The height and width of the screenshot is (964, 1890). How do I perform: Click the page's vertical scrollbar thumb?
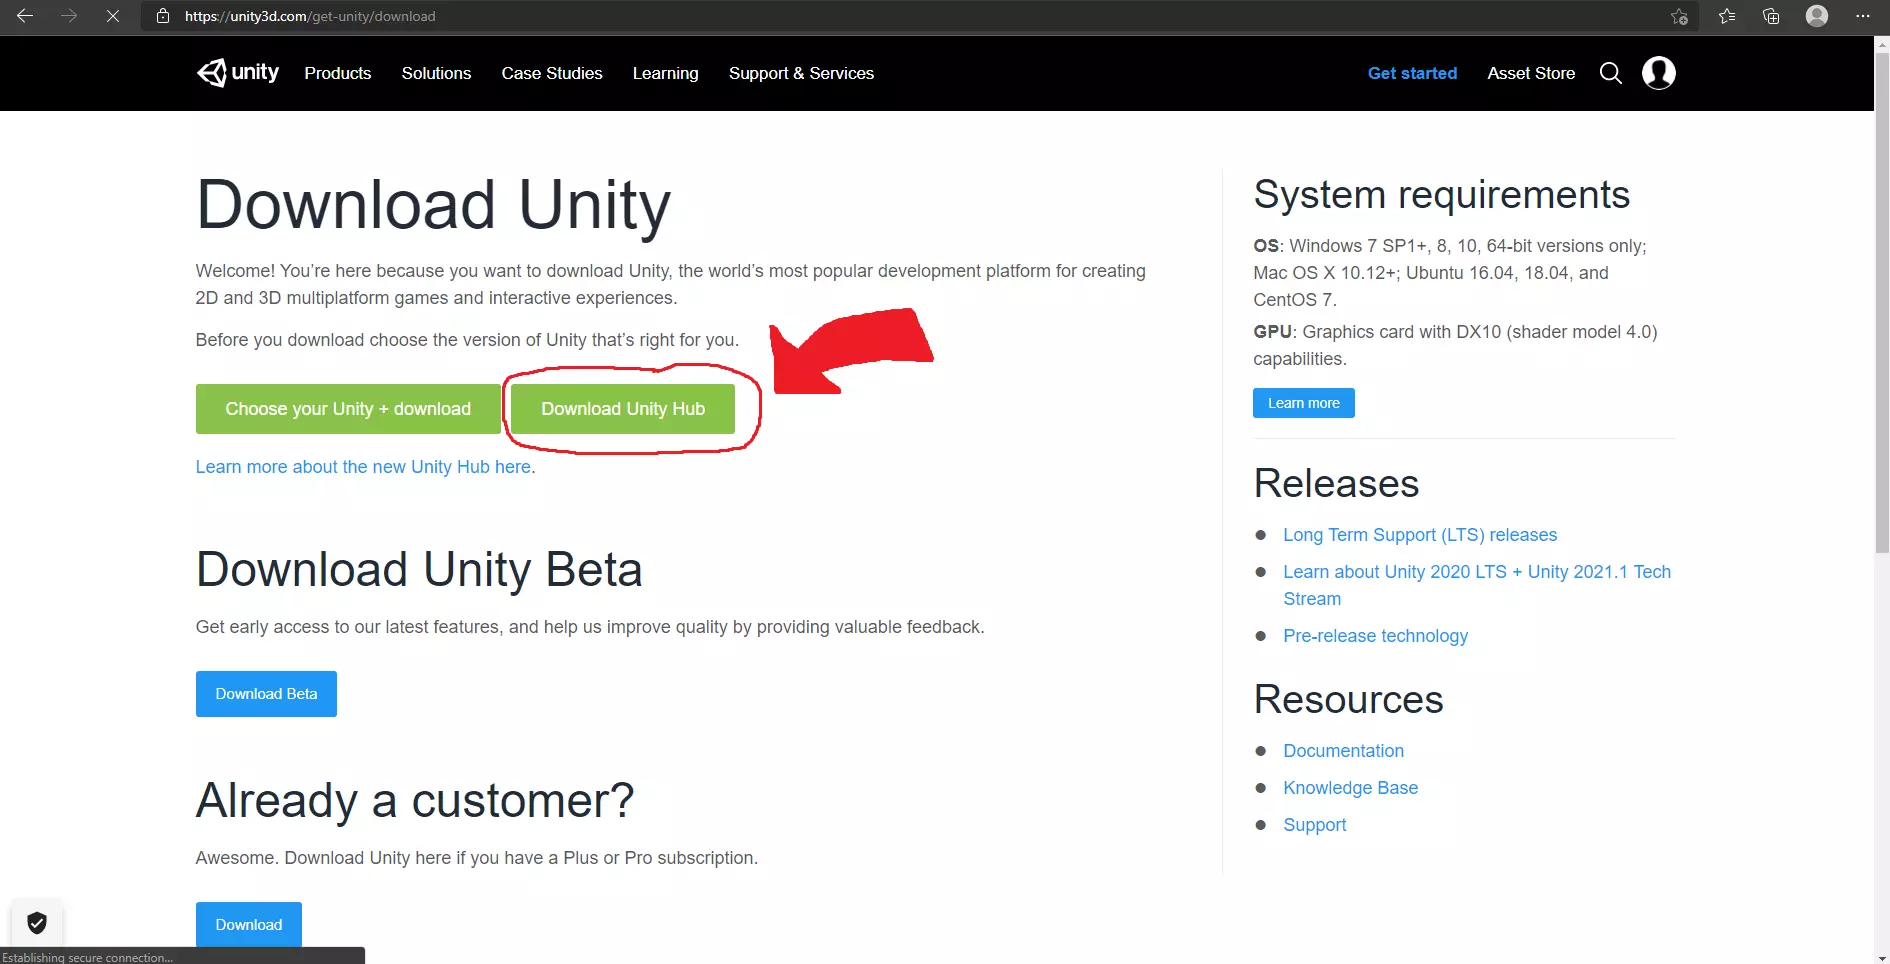pyautogui.click(x=1882, y=300)
